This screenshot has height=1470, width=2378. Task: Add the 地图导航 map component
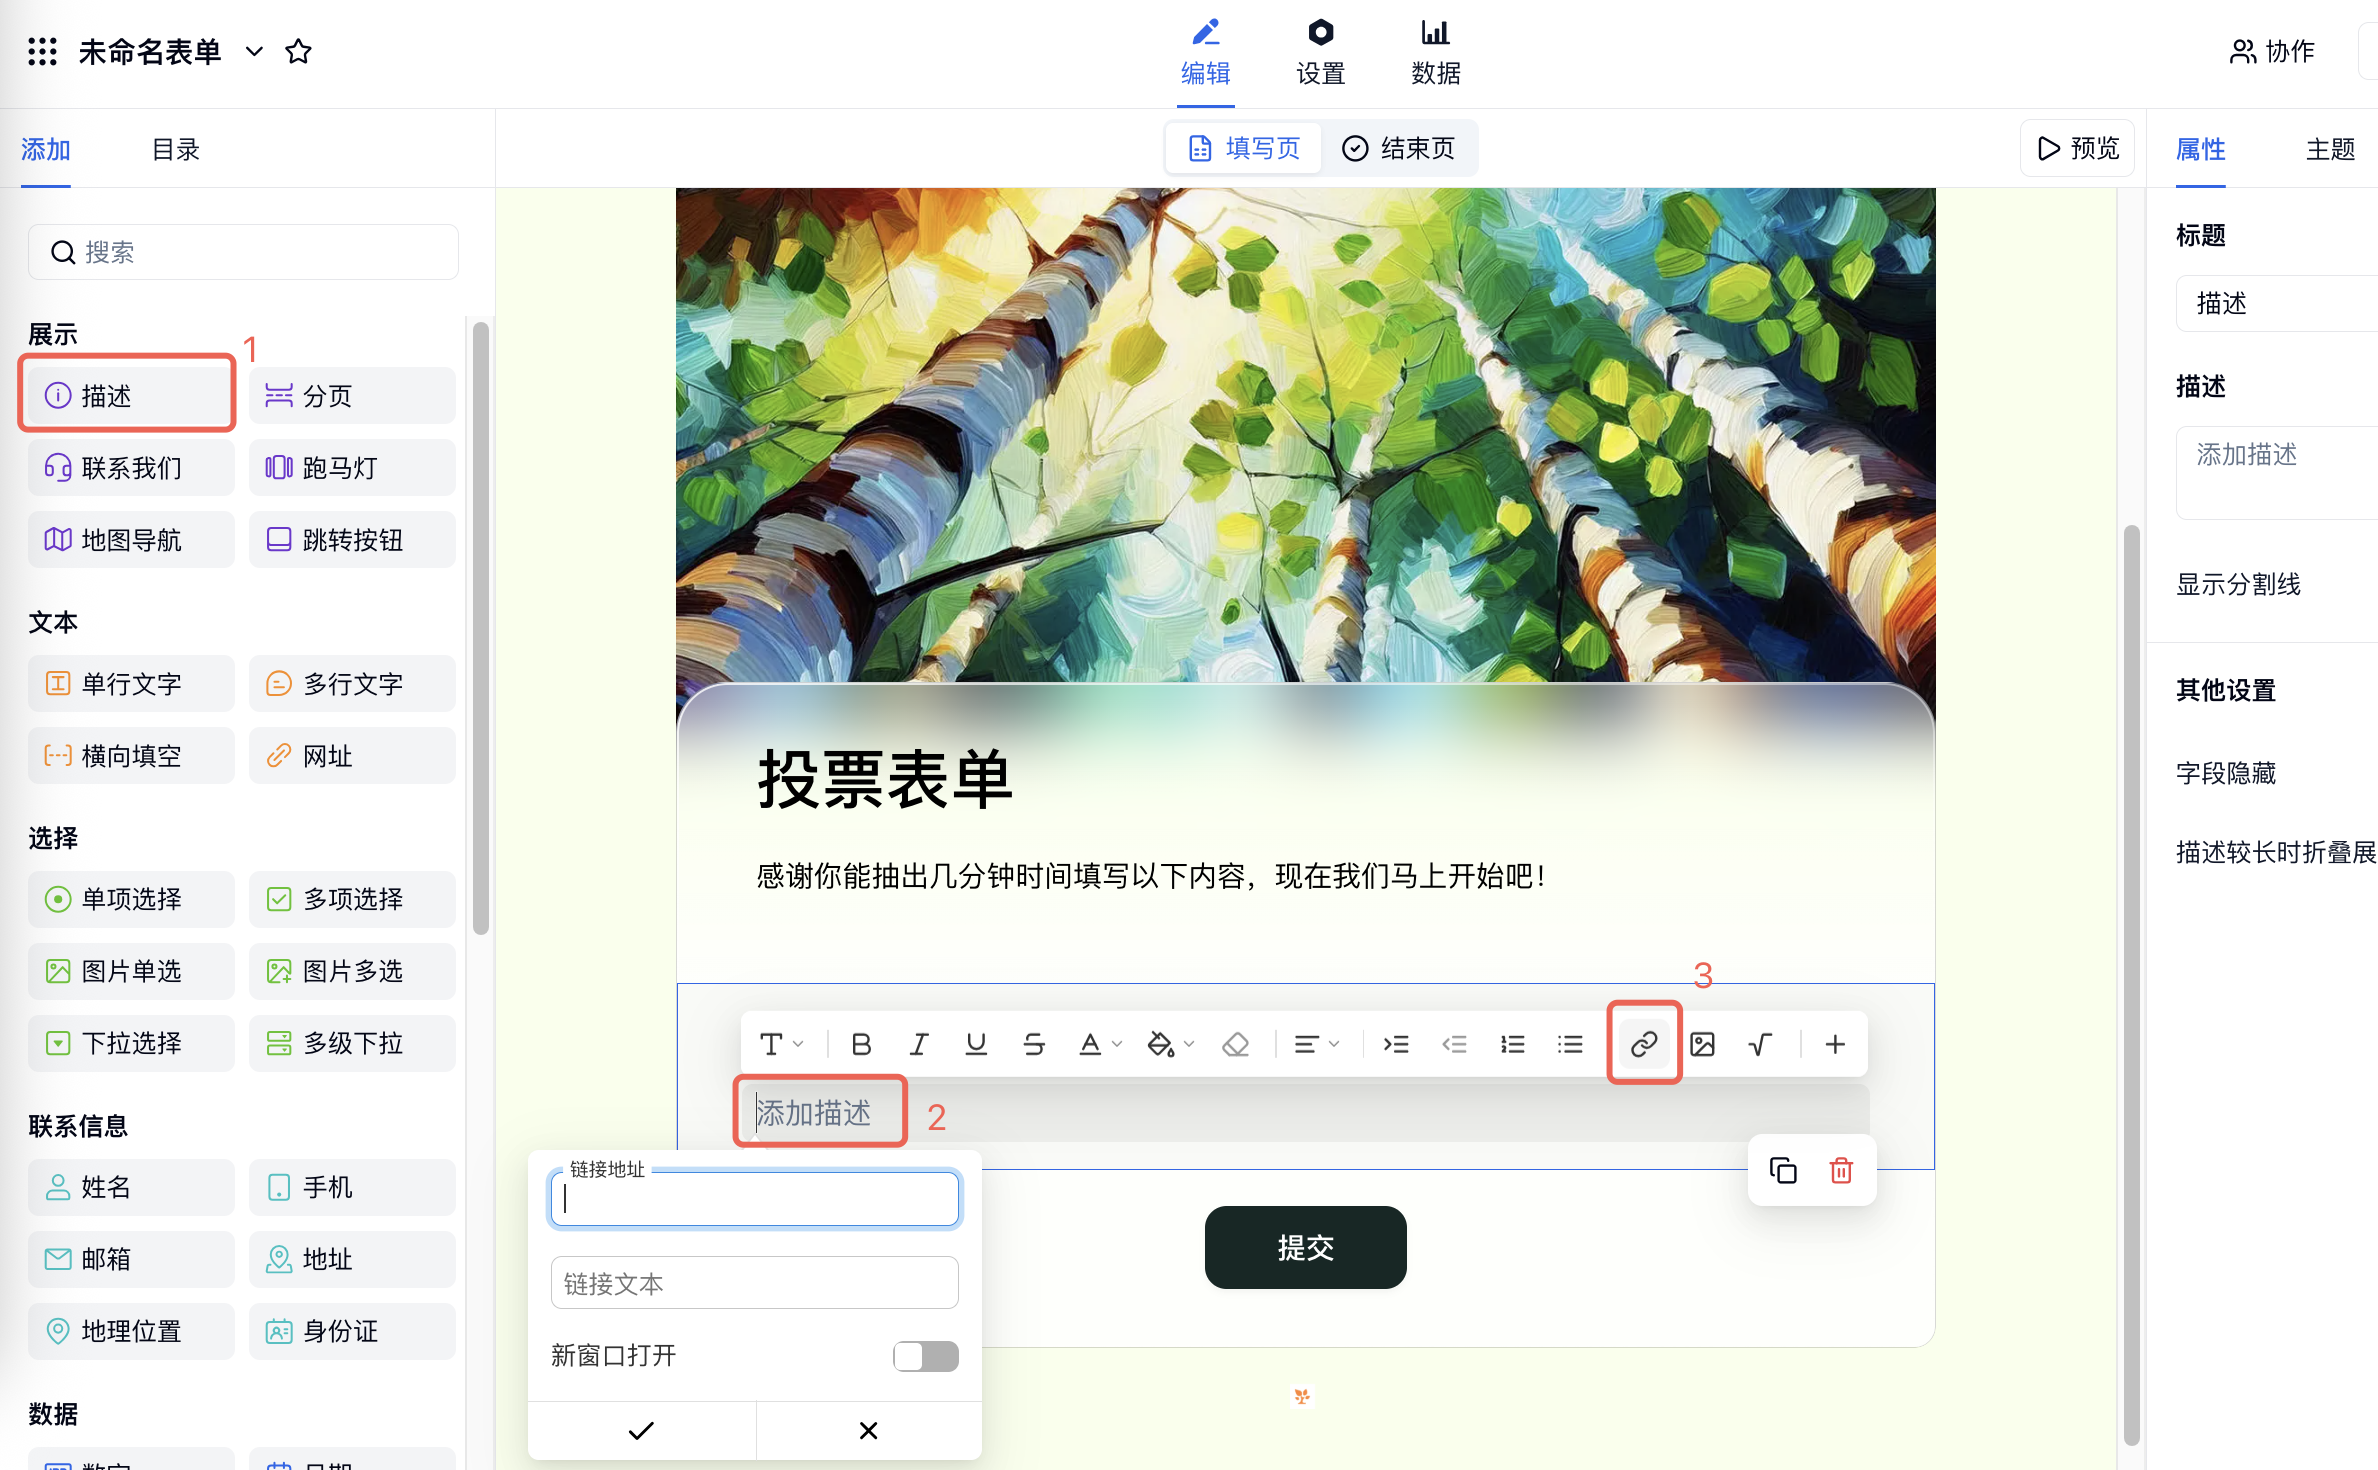pyautogui.click(x=131, y=540)
